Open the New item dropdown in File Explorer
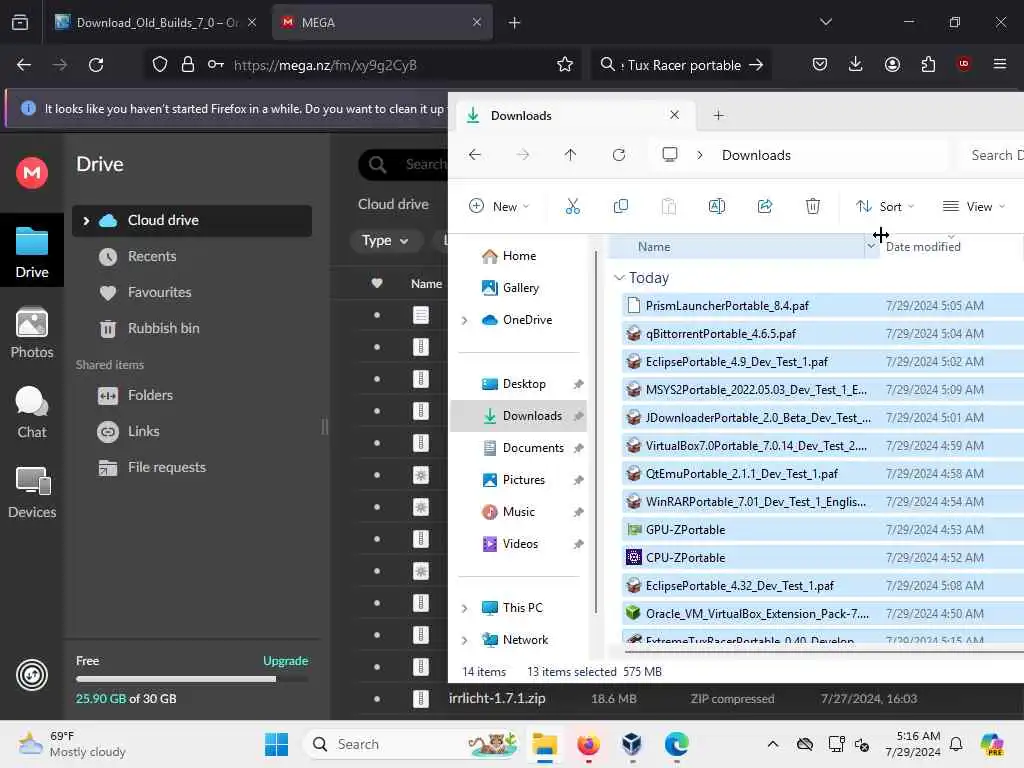Image resolution: width=1024 pixels, height=768 pixels. (x=500, y=206)
